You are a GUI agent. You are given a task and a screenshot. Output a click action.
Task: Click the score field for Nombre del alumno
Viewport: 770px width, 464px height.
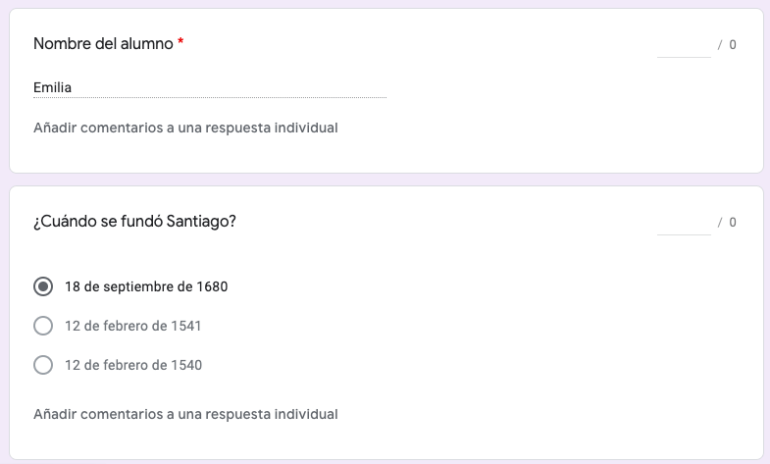point(683,46)
